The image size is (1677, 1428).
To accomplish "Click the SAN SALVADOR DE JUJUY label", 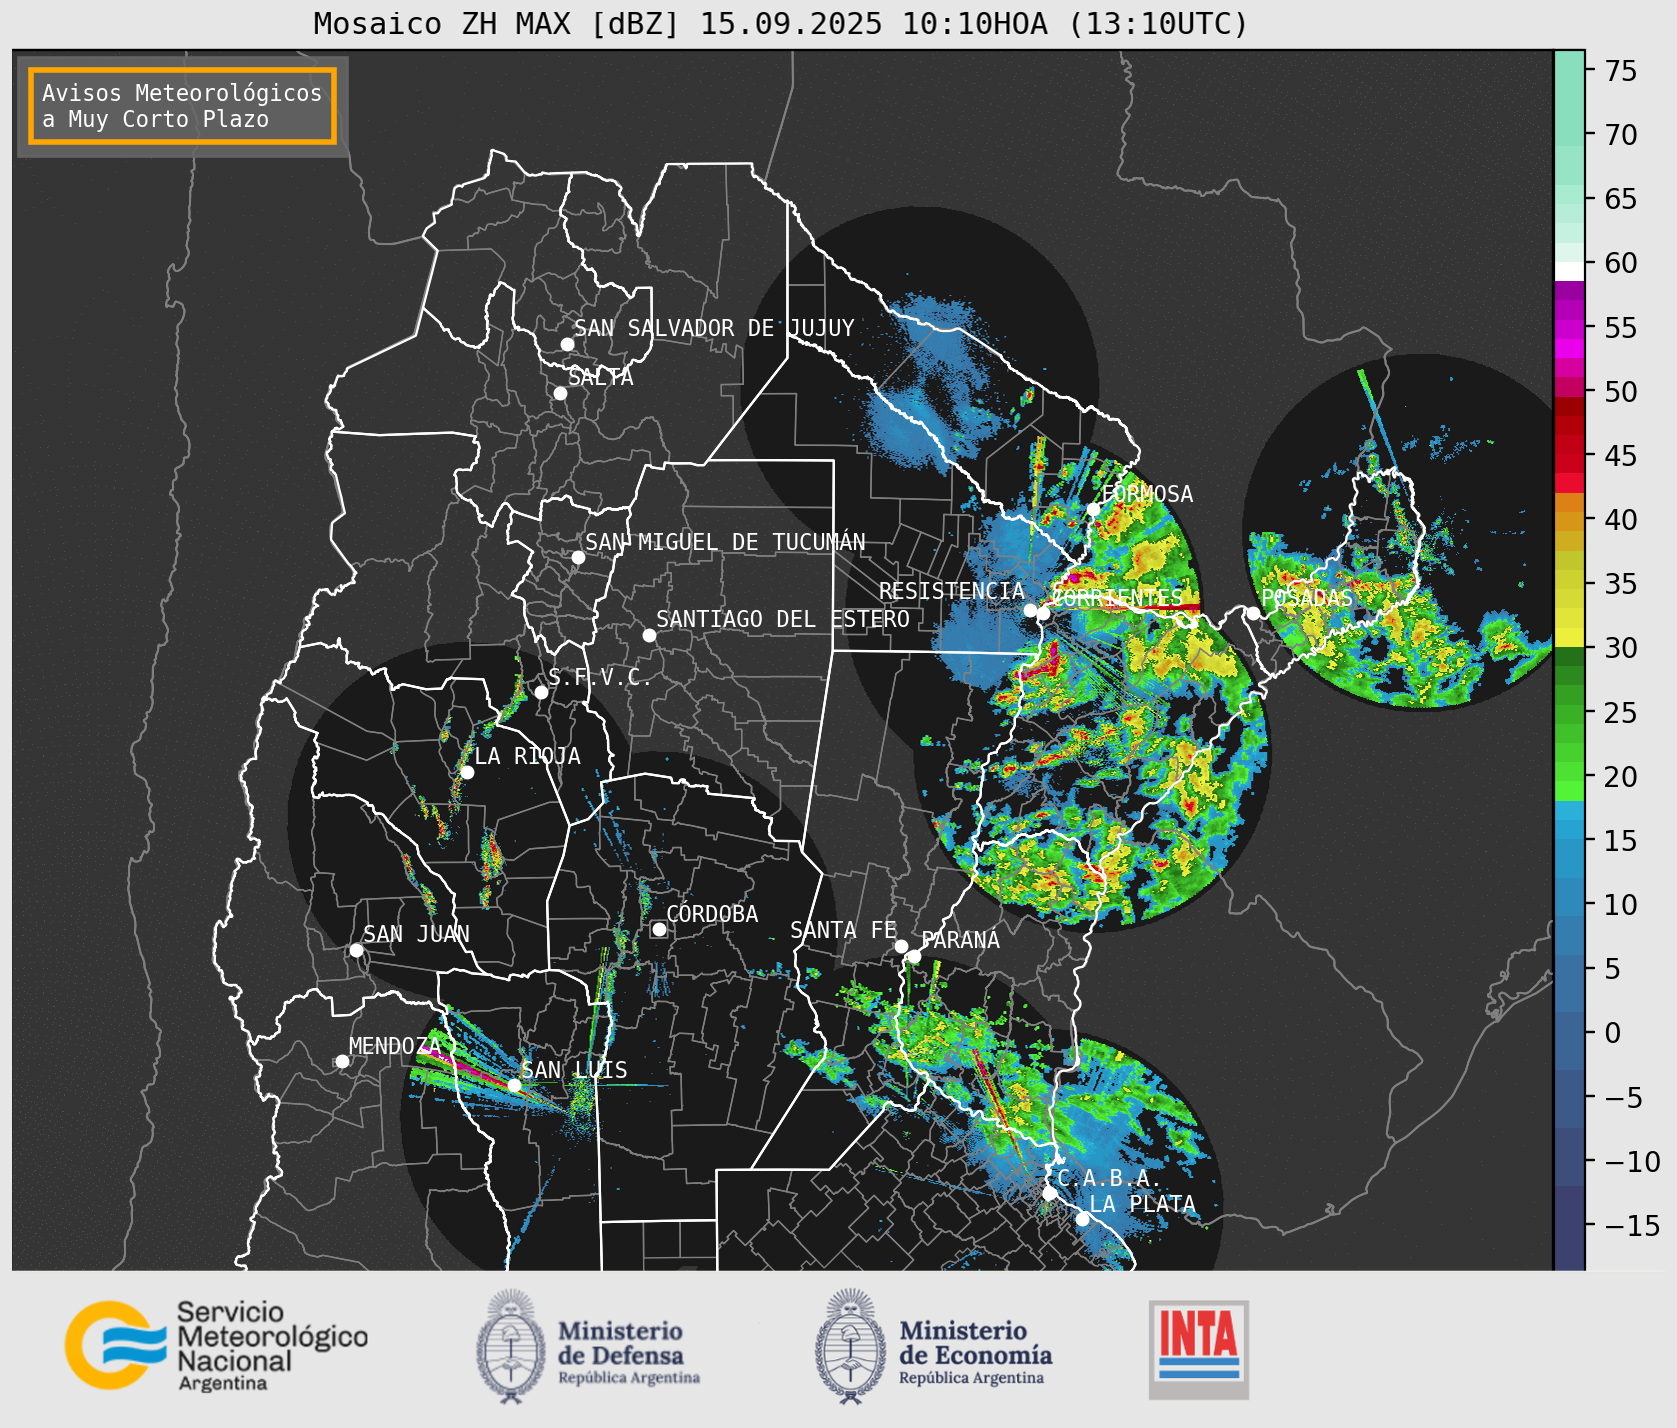I will (x=714, y=328).
